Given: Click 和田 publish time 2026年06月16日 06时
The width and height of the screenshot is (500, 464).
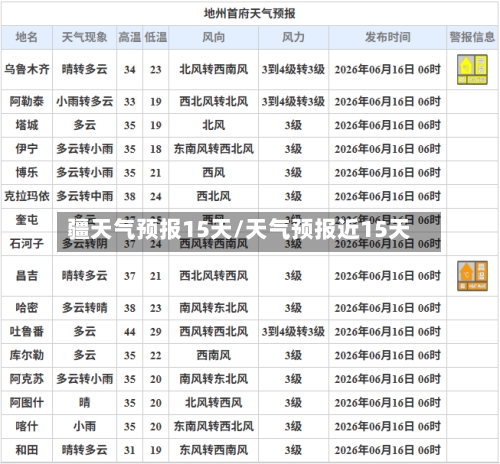Looking at the screenshot, I should (x=387, y=450).
